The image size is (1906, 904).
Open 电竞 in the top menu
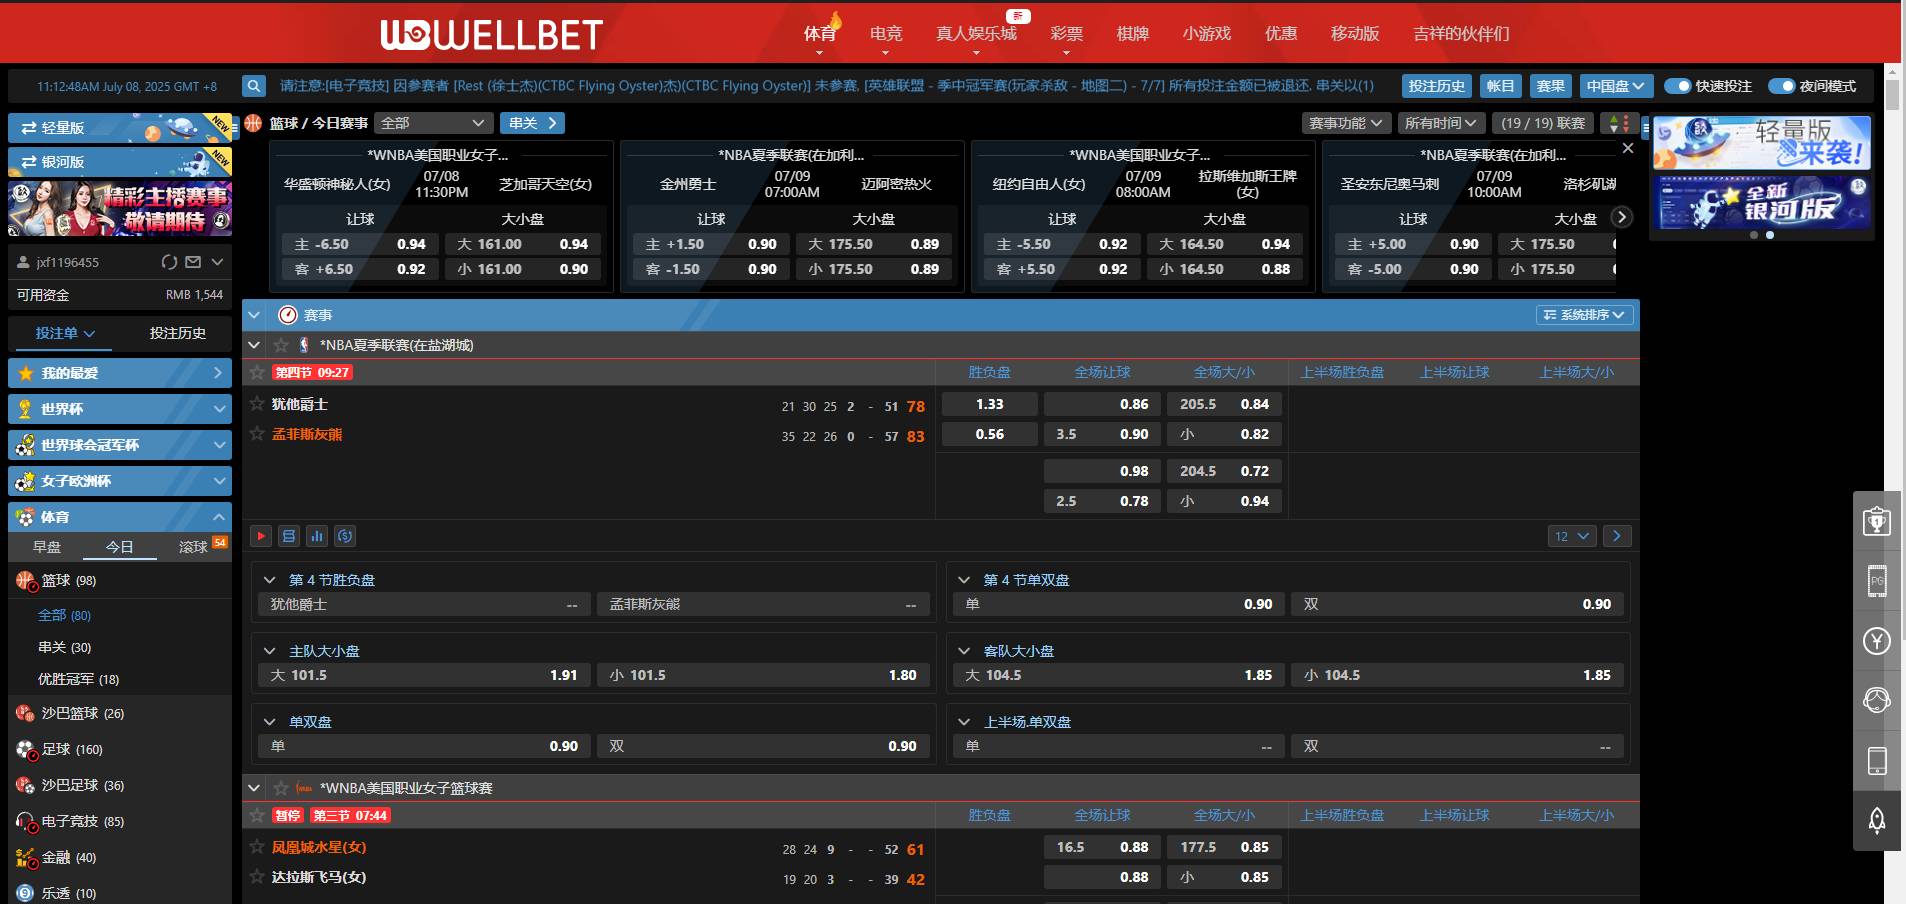pyautogui.click(x=885, y=34)
